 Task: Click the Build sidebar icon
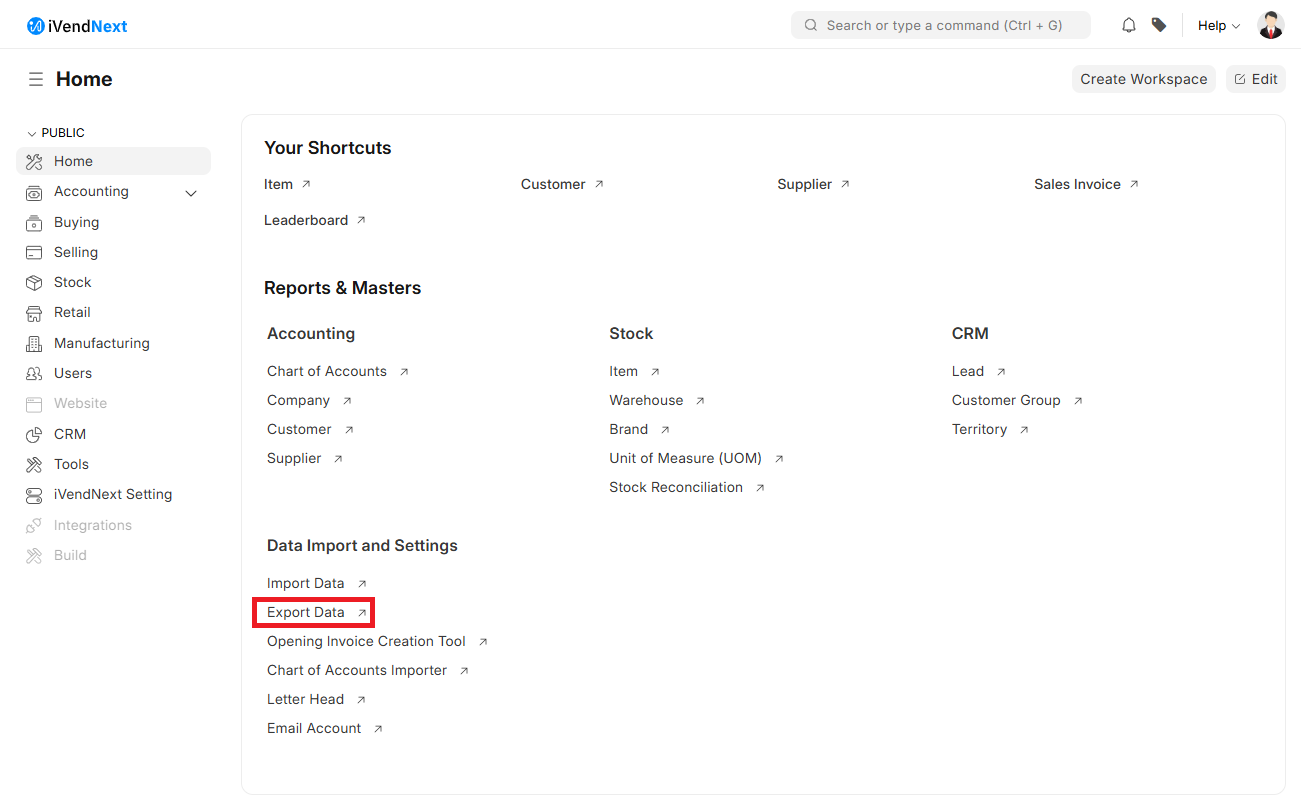click(34, 555)
